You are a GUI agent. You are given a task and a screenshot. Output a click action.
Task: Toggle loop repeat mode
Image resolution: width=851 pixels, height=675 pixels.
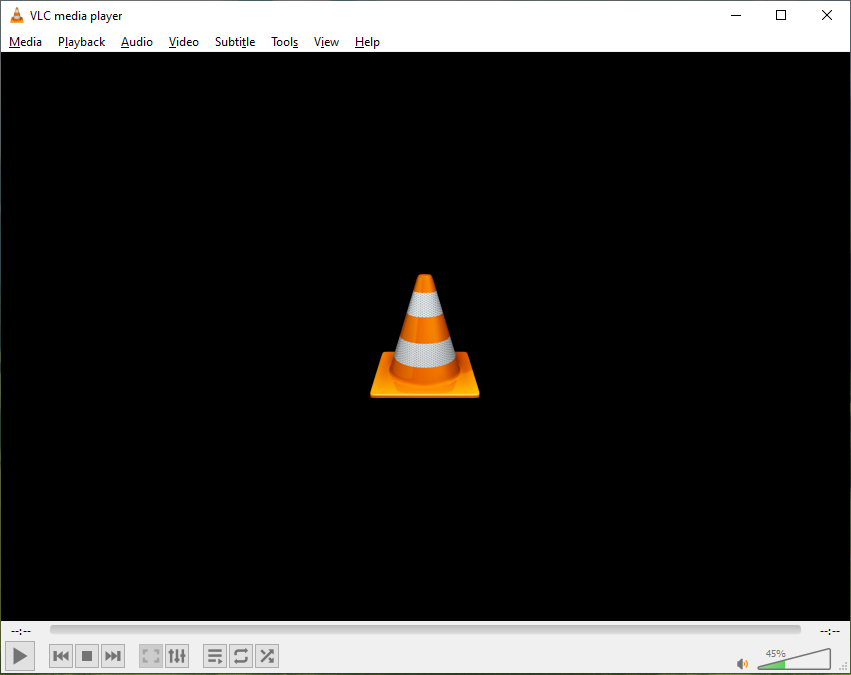pos(241,656)
